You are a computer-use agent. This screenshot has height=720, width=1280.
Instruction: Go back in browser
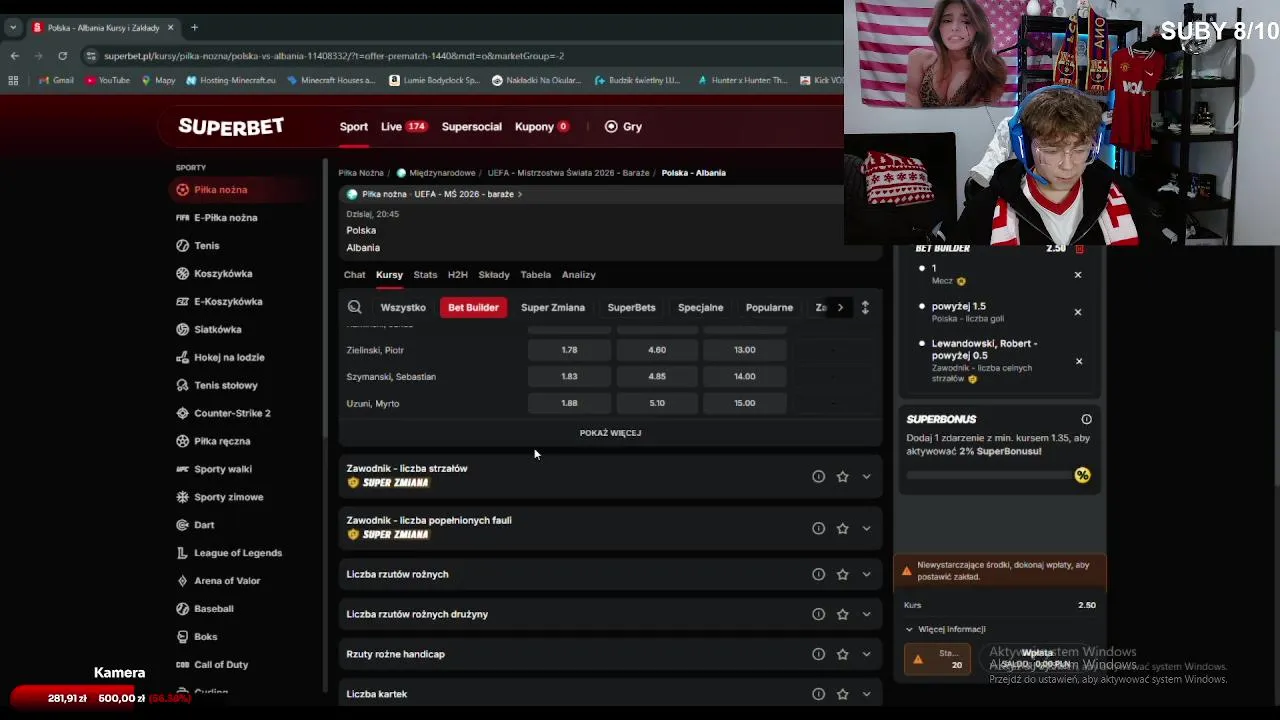(14, 56)
